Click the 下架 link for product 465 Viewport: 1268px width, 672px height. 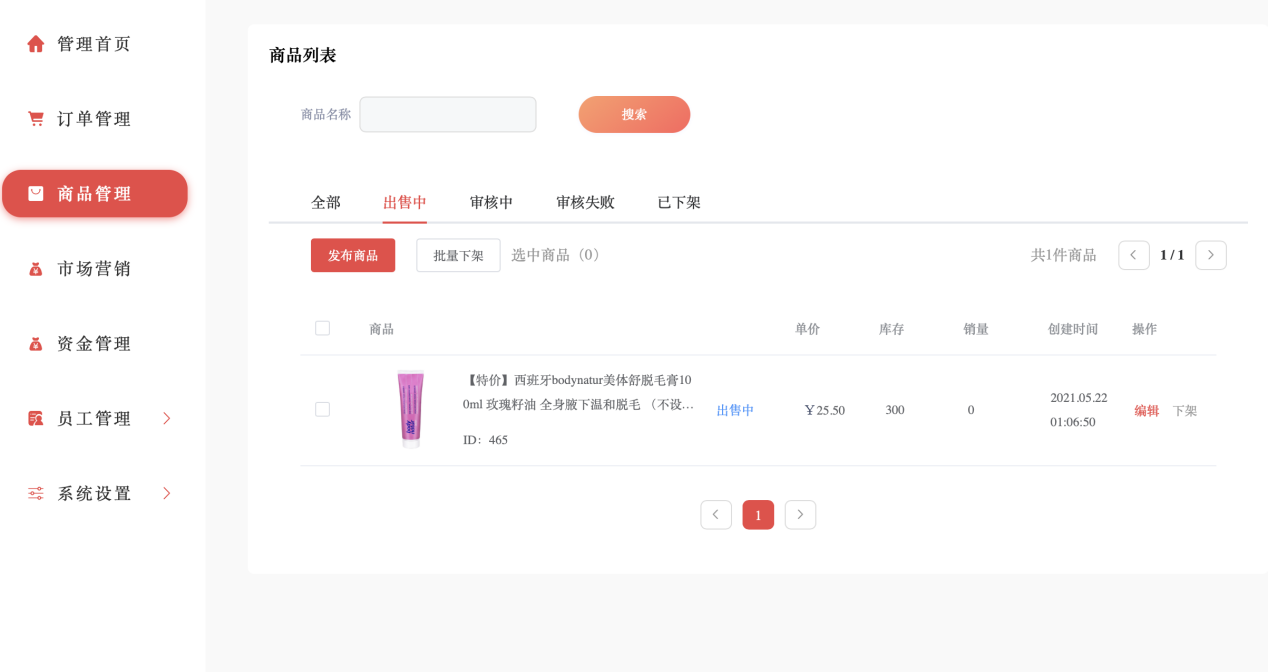pos(1185,410)
